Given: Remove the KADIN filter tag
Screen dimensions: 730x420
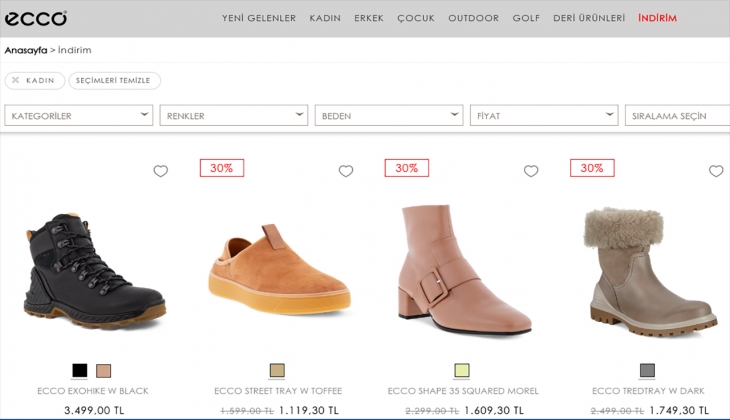Looking at the screenshot, I should pyautogui.click(x=16, y=80).
